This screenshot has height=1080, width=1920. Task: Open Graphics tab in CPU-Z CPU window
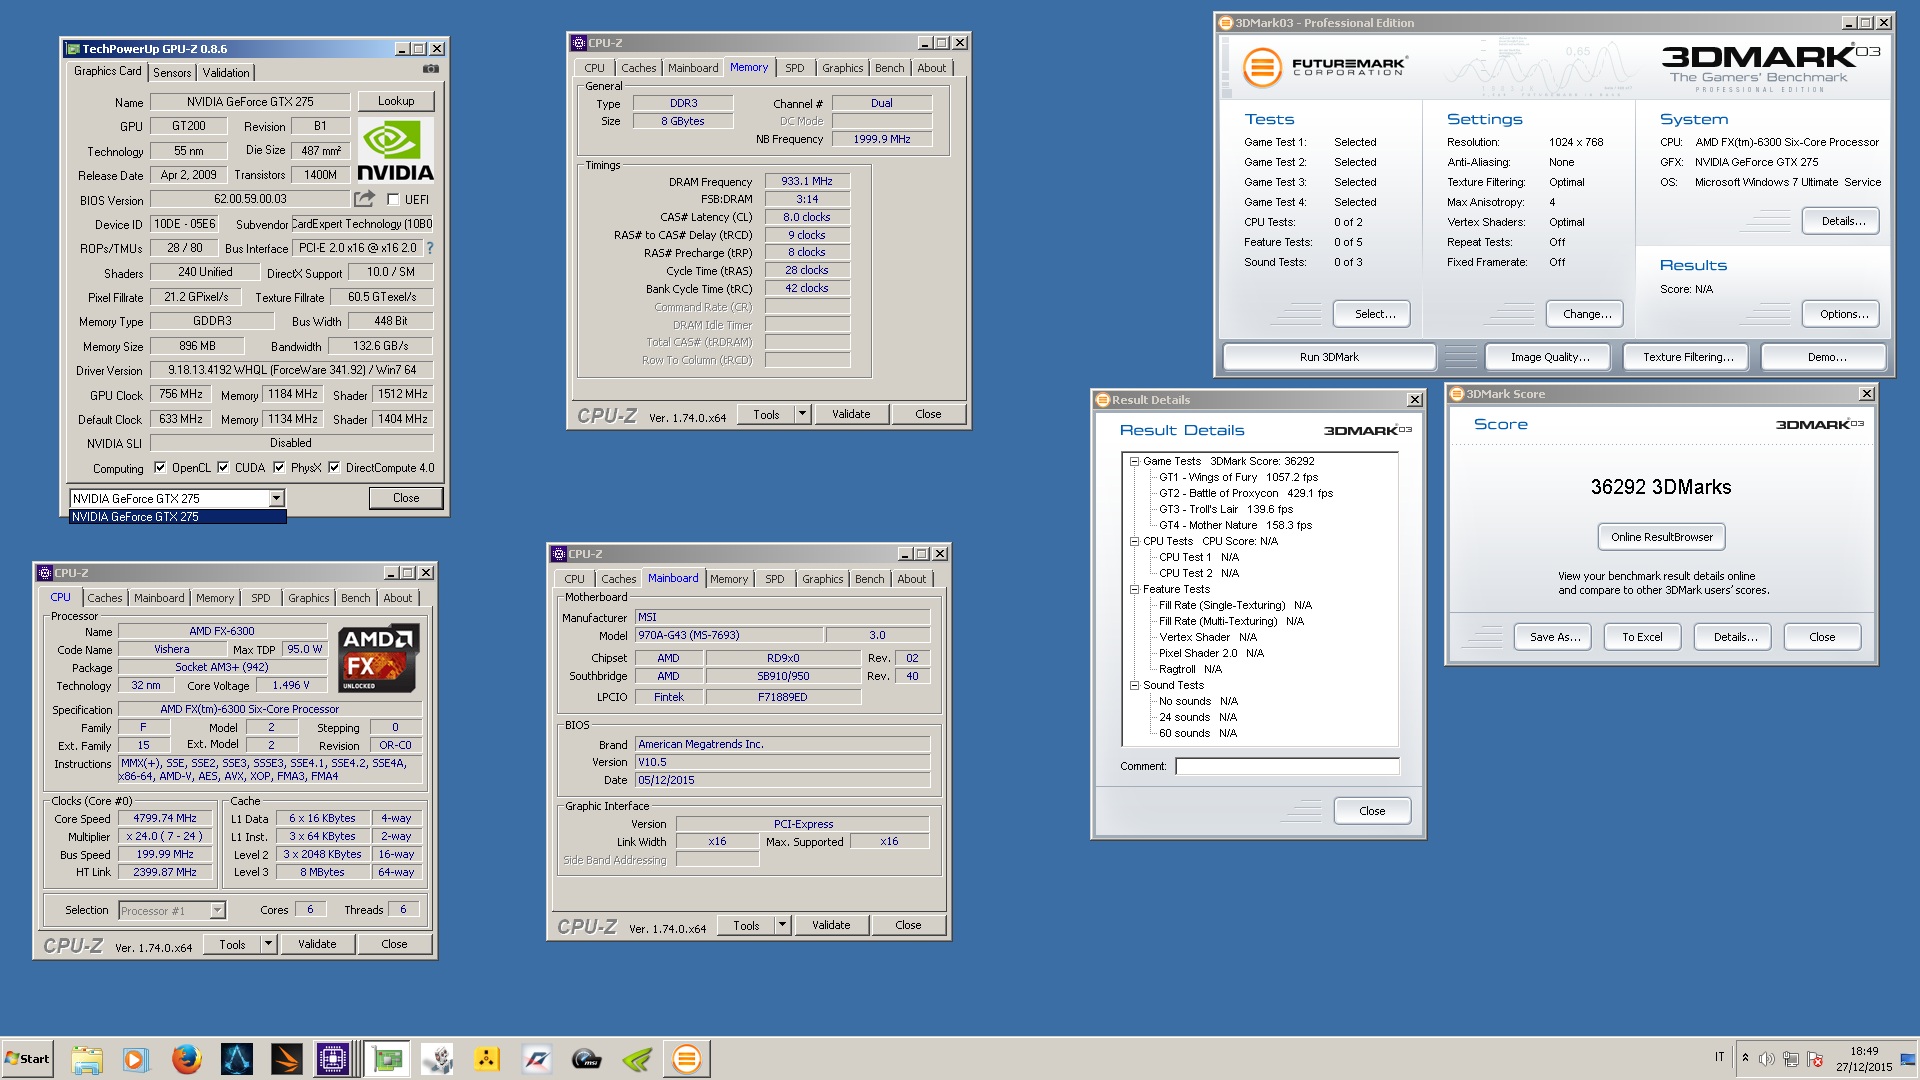pyautogui.click(x=309, y=598)
